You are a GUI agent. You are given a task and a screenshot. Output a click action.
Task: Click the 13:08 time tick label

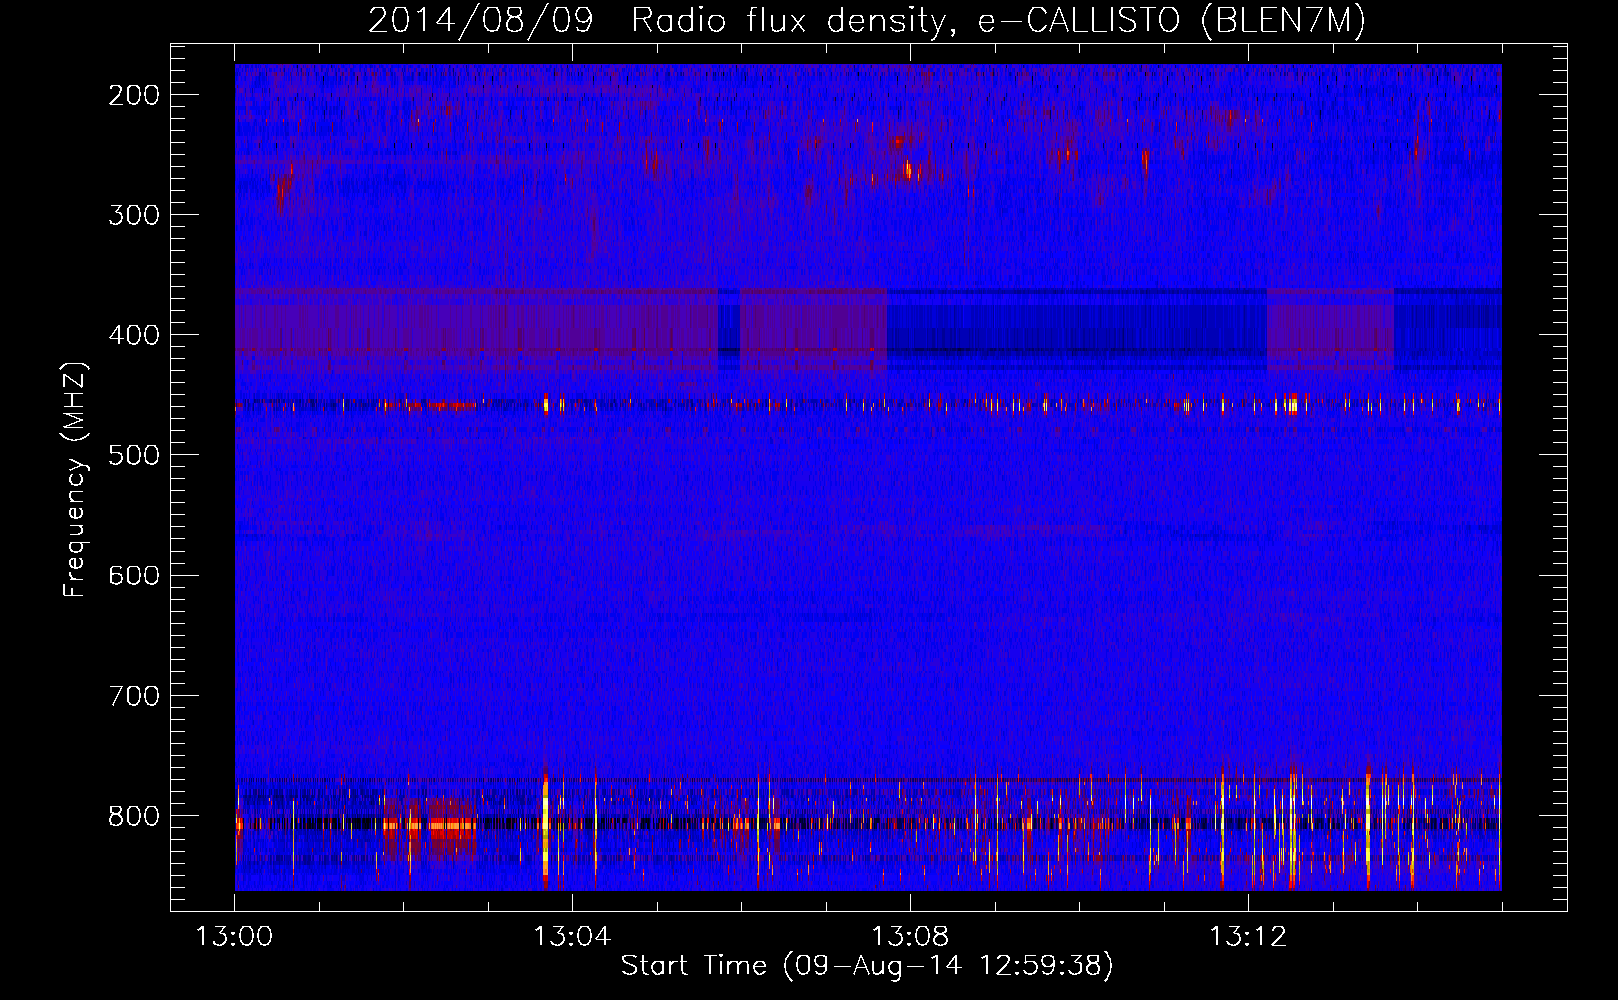point(910,937)
